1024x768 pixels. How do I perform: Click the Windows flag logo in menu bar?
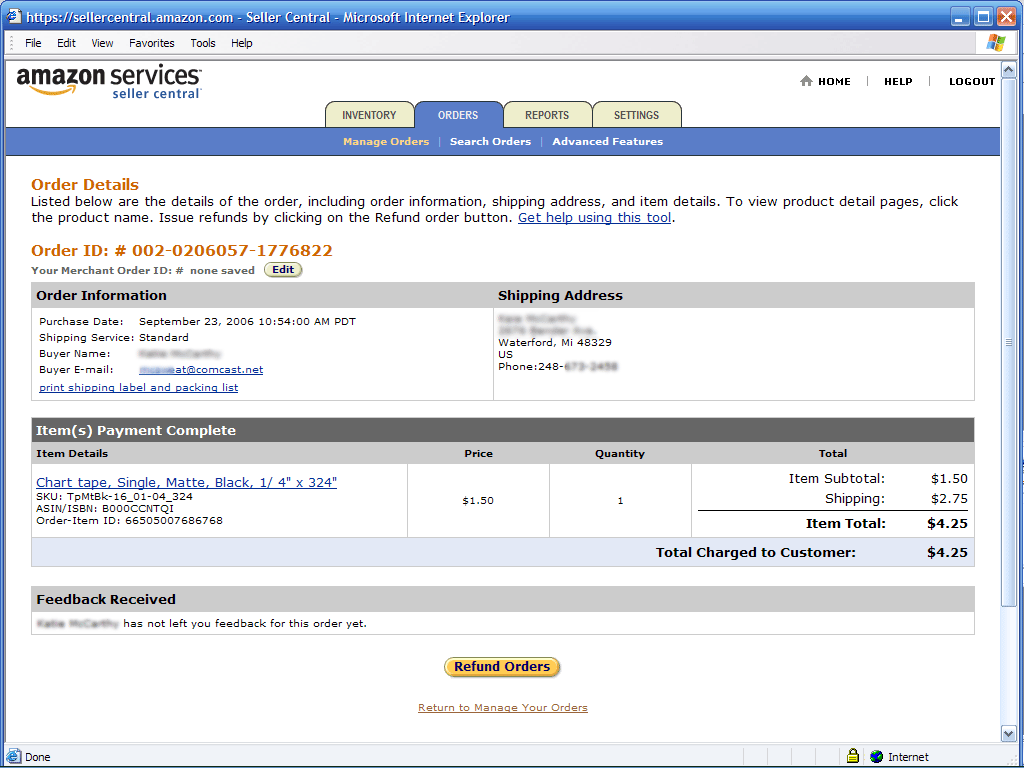pyautogui.click(x=996, y=42)
